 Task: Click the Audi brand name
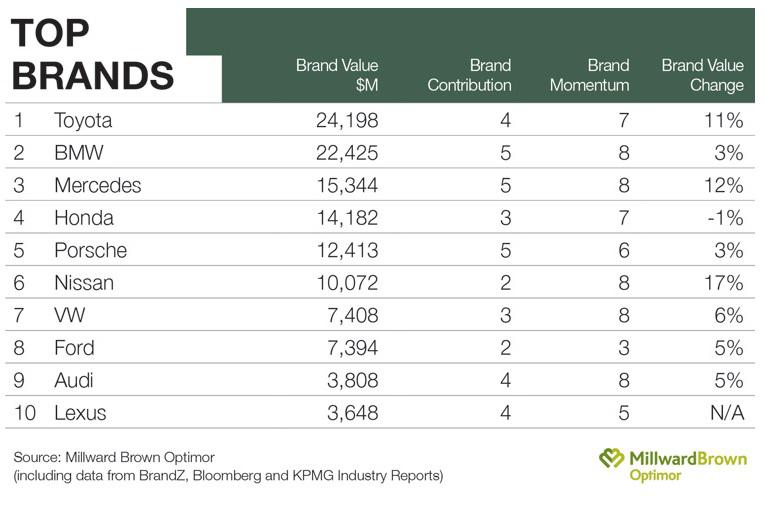75,380
